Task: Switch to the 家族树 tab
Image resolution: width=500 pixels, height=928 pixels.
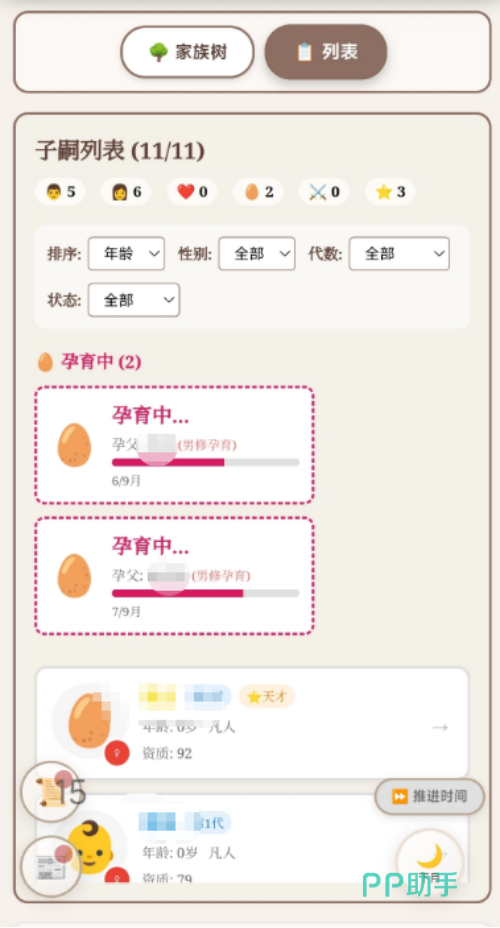Action: [188, 52]
